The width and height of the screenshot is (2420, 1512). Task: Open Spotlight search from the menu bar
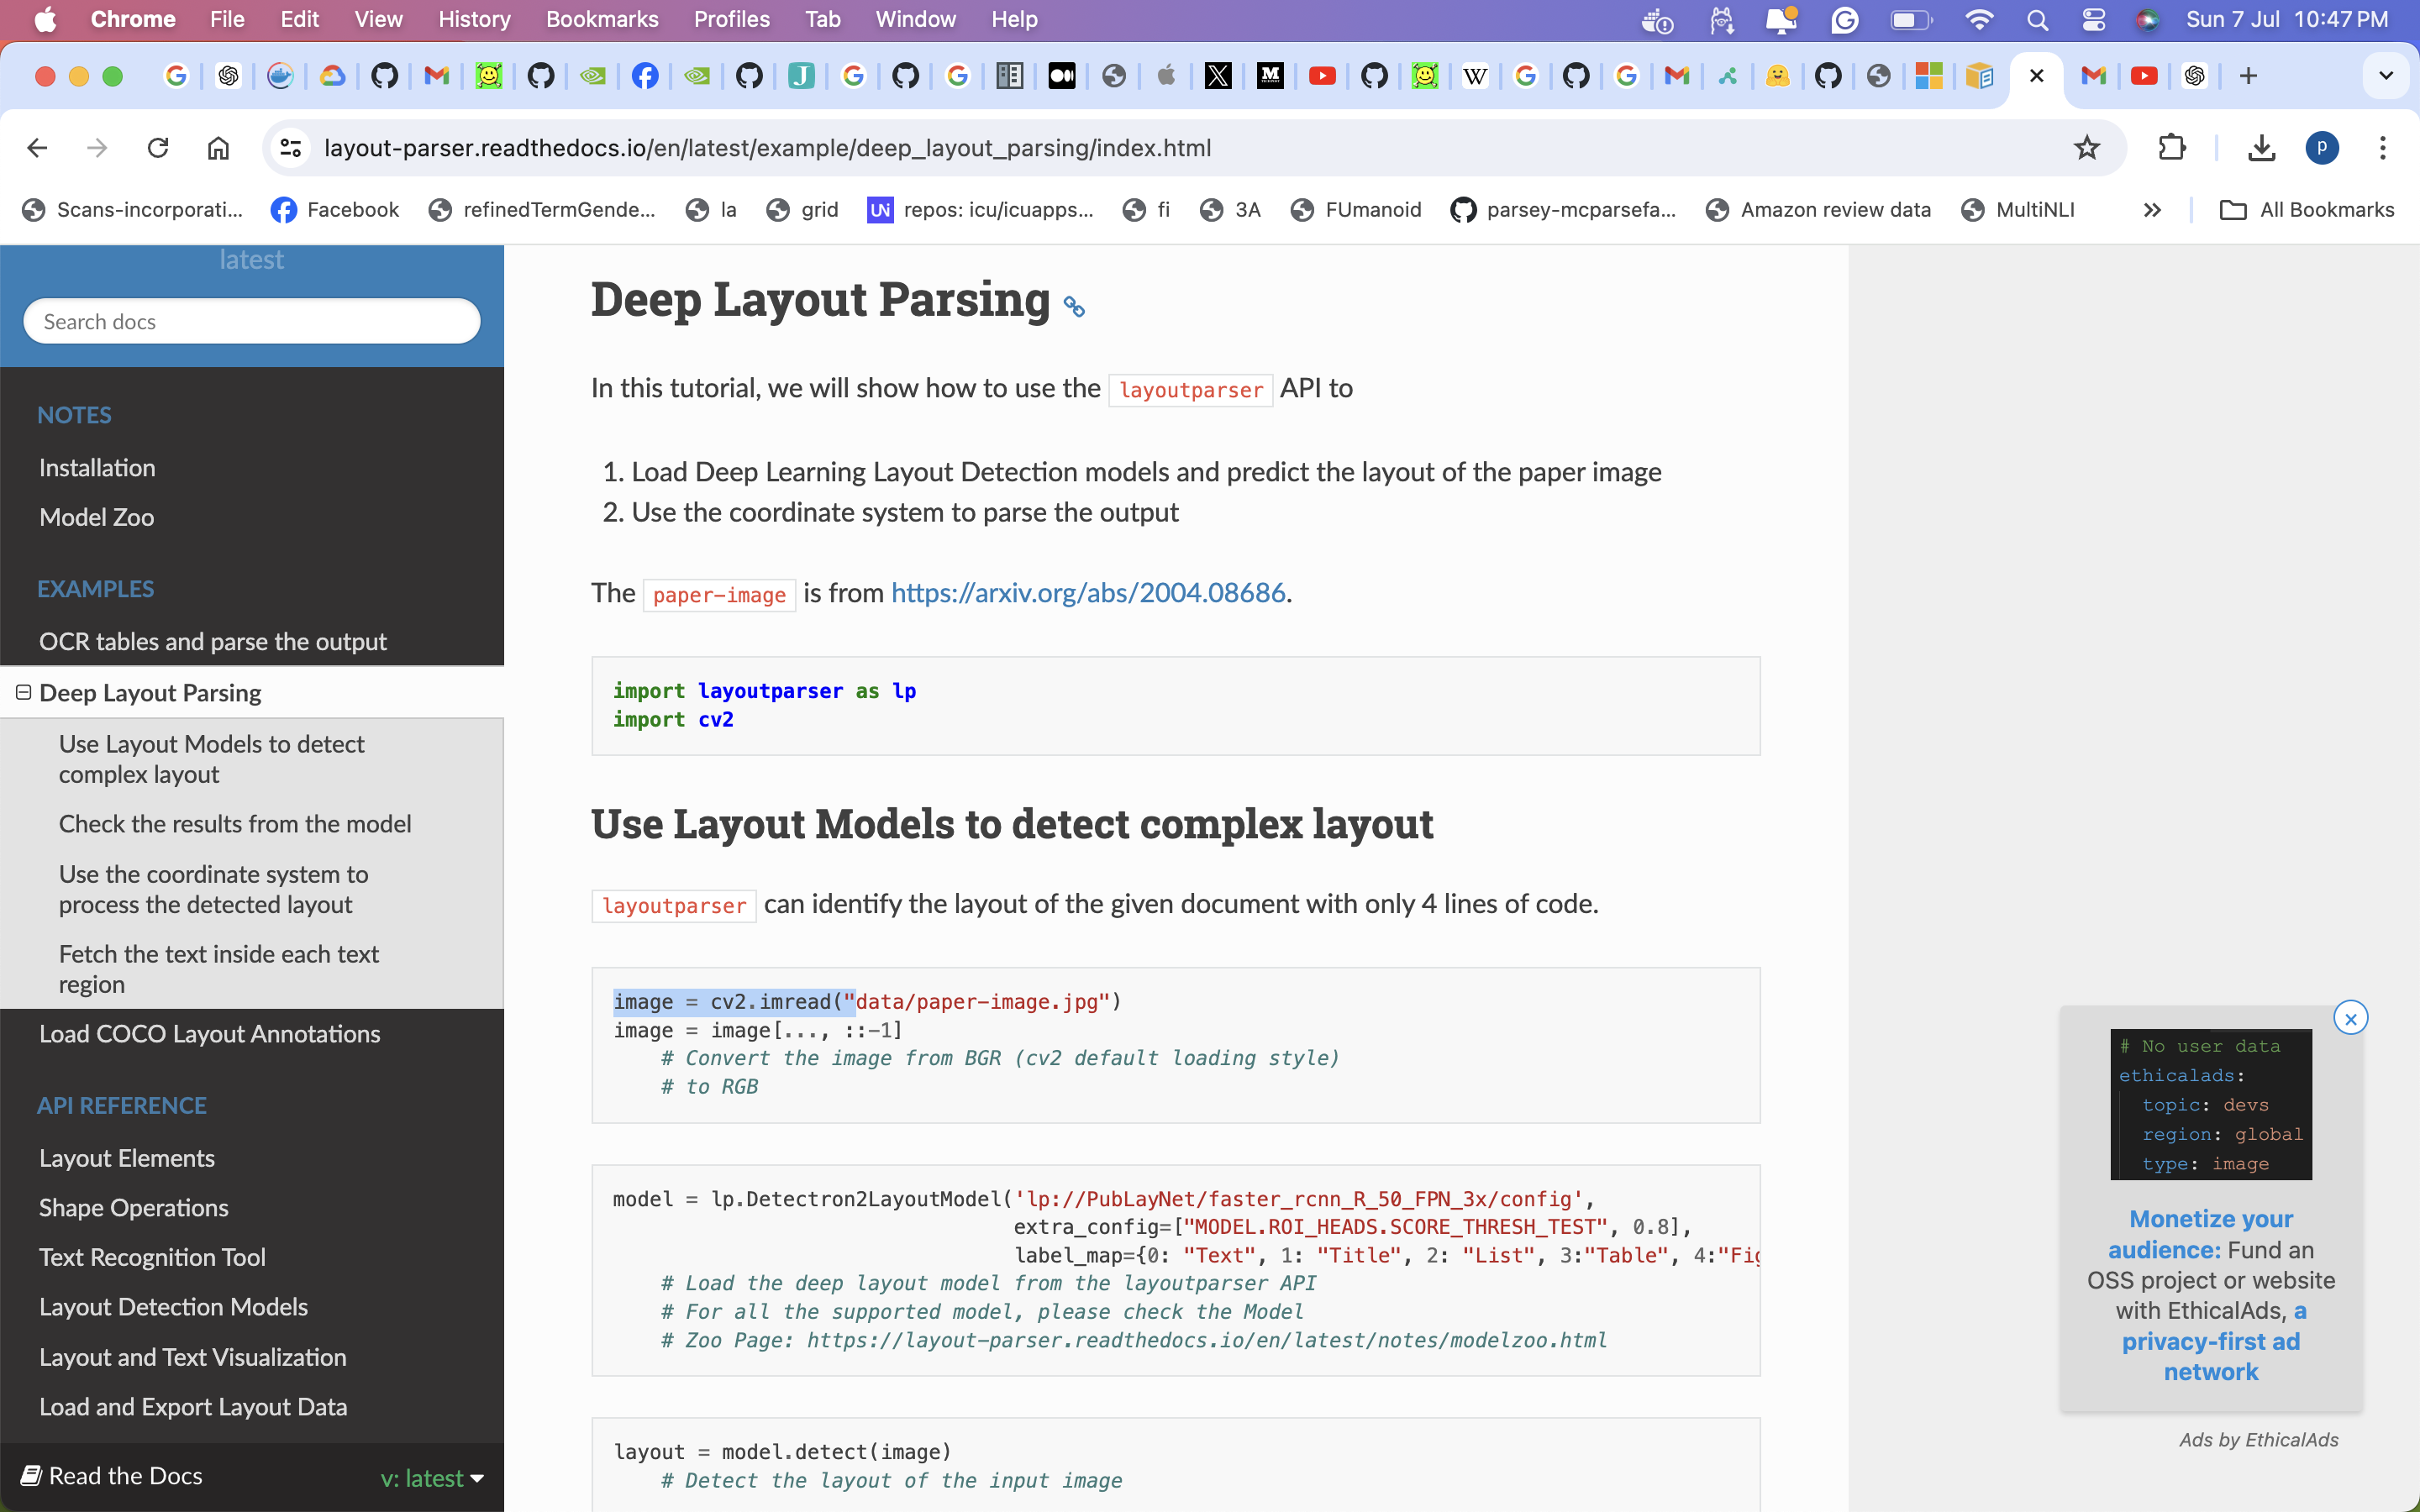click(x=2038, y=19)
